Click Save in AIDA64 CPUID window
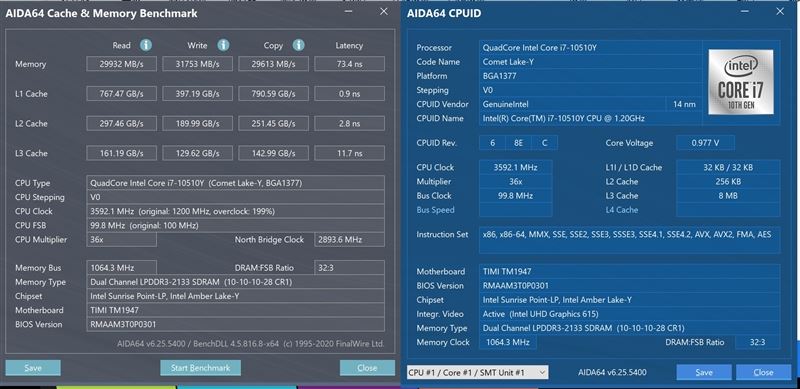The height and width of the screenshot is (389, 800). coord(704,372)
